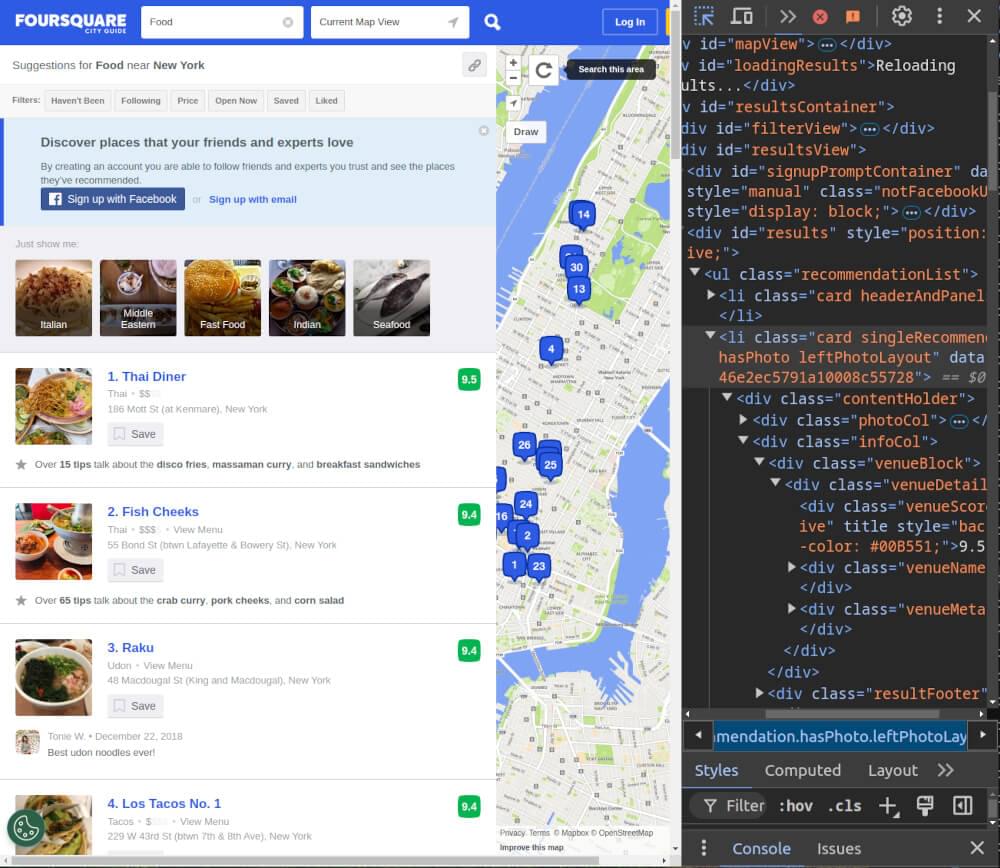Click the chain link share icon near Suggestions

pyautogui.click(x=474, y=64)
